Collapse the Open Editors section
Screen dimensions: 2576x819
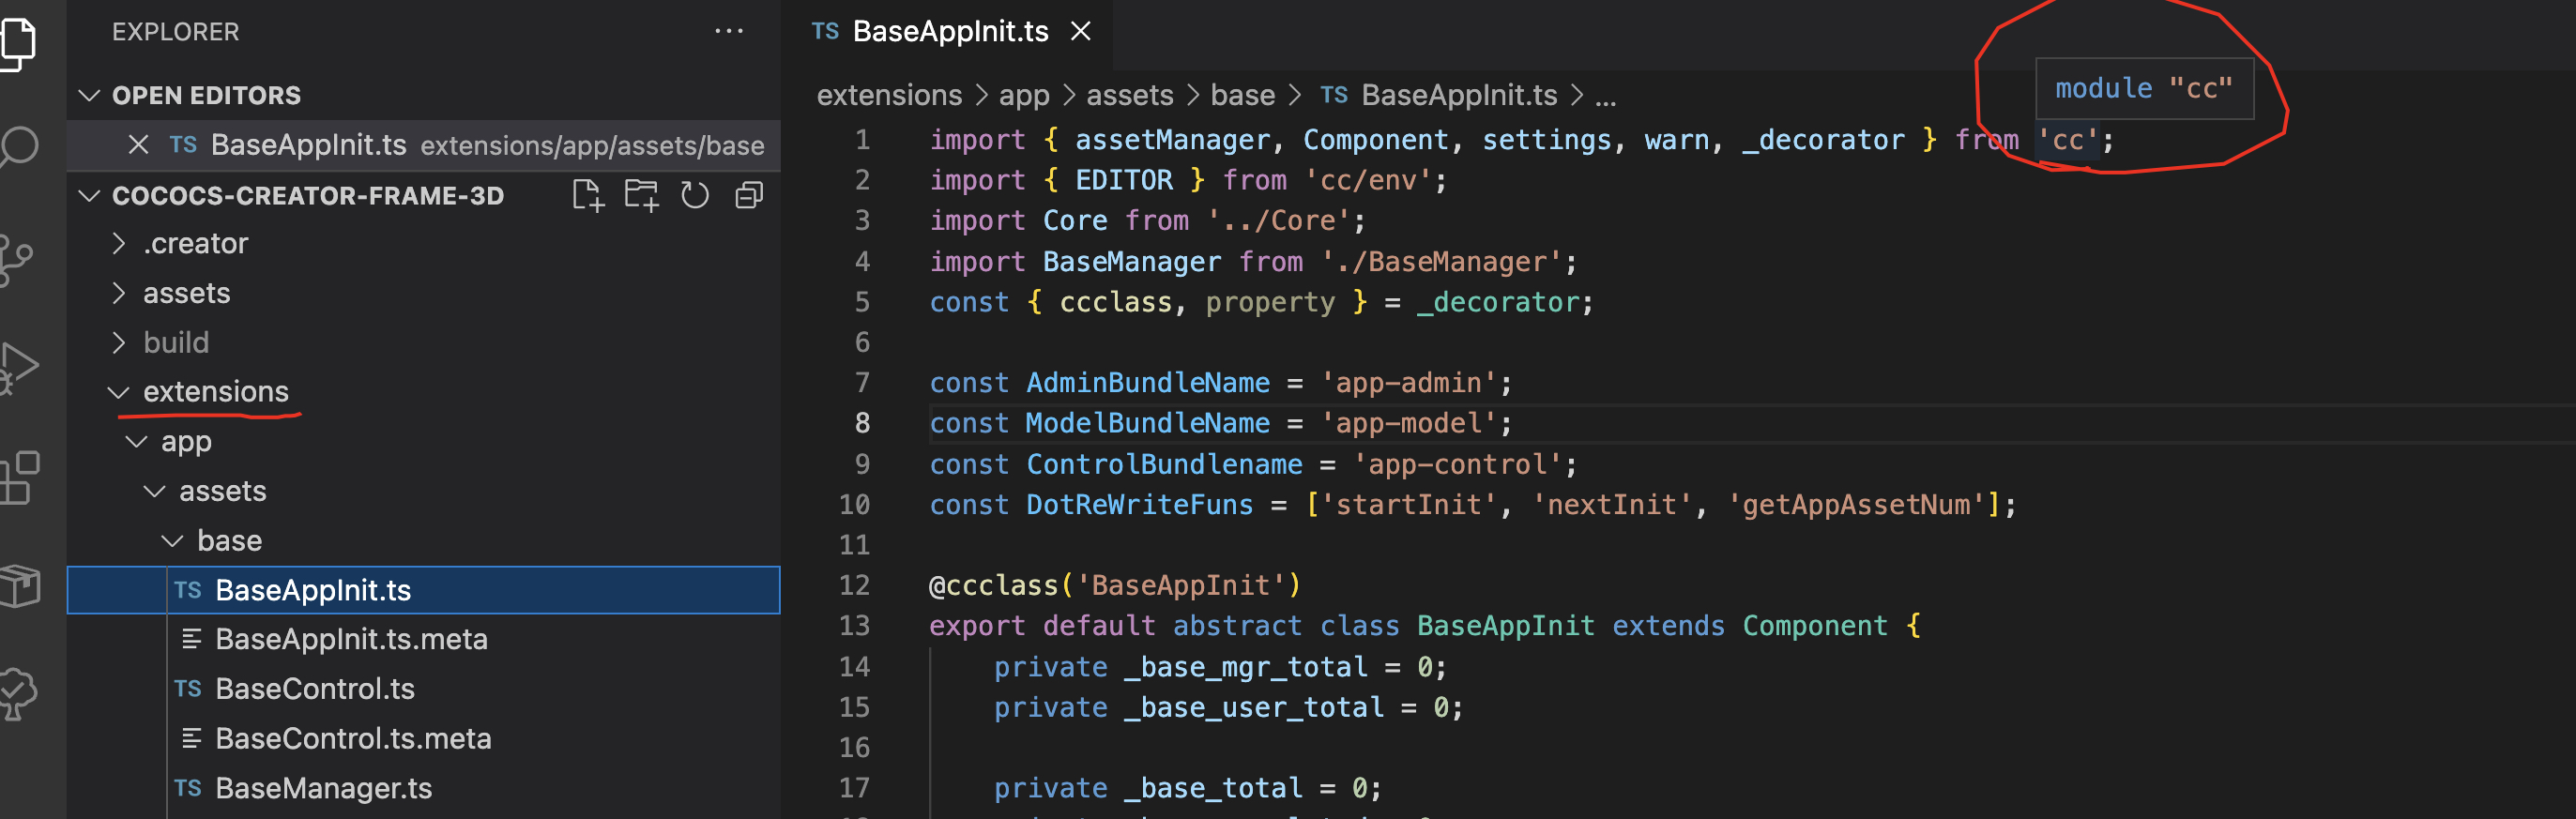click(x=90, y=96)
